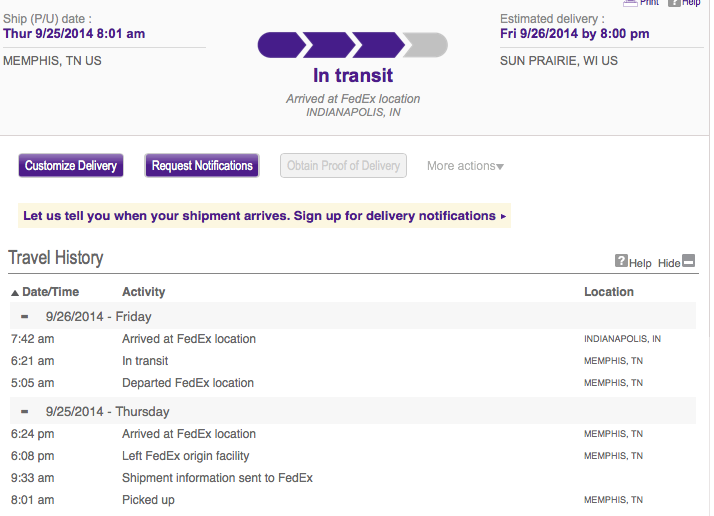Viewport: 714px width, 516px height.
Task: Click the third purple progress segment
Action: (x=378, y=45)
